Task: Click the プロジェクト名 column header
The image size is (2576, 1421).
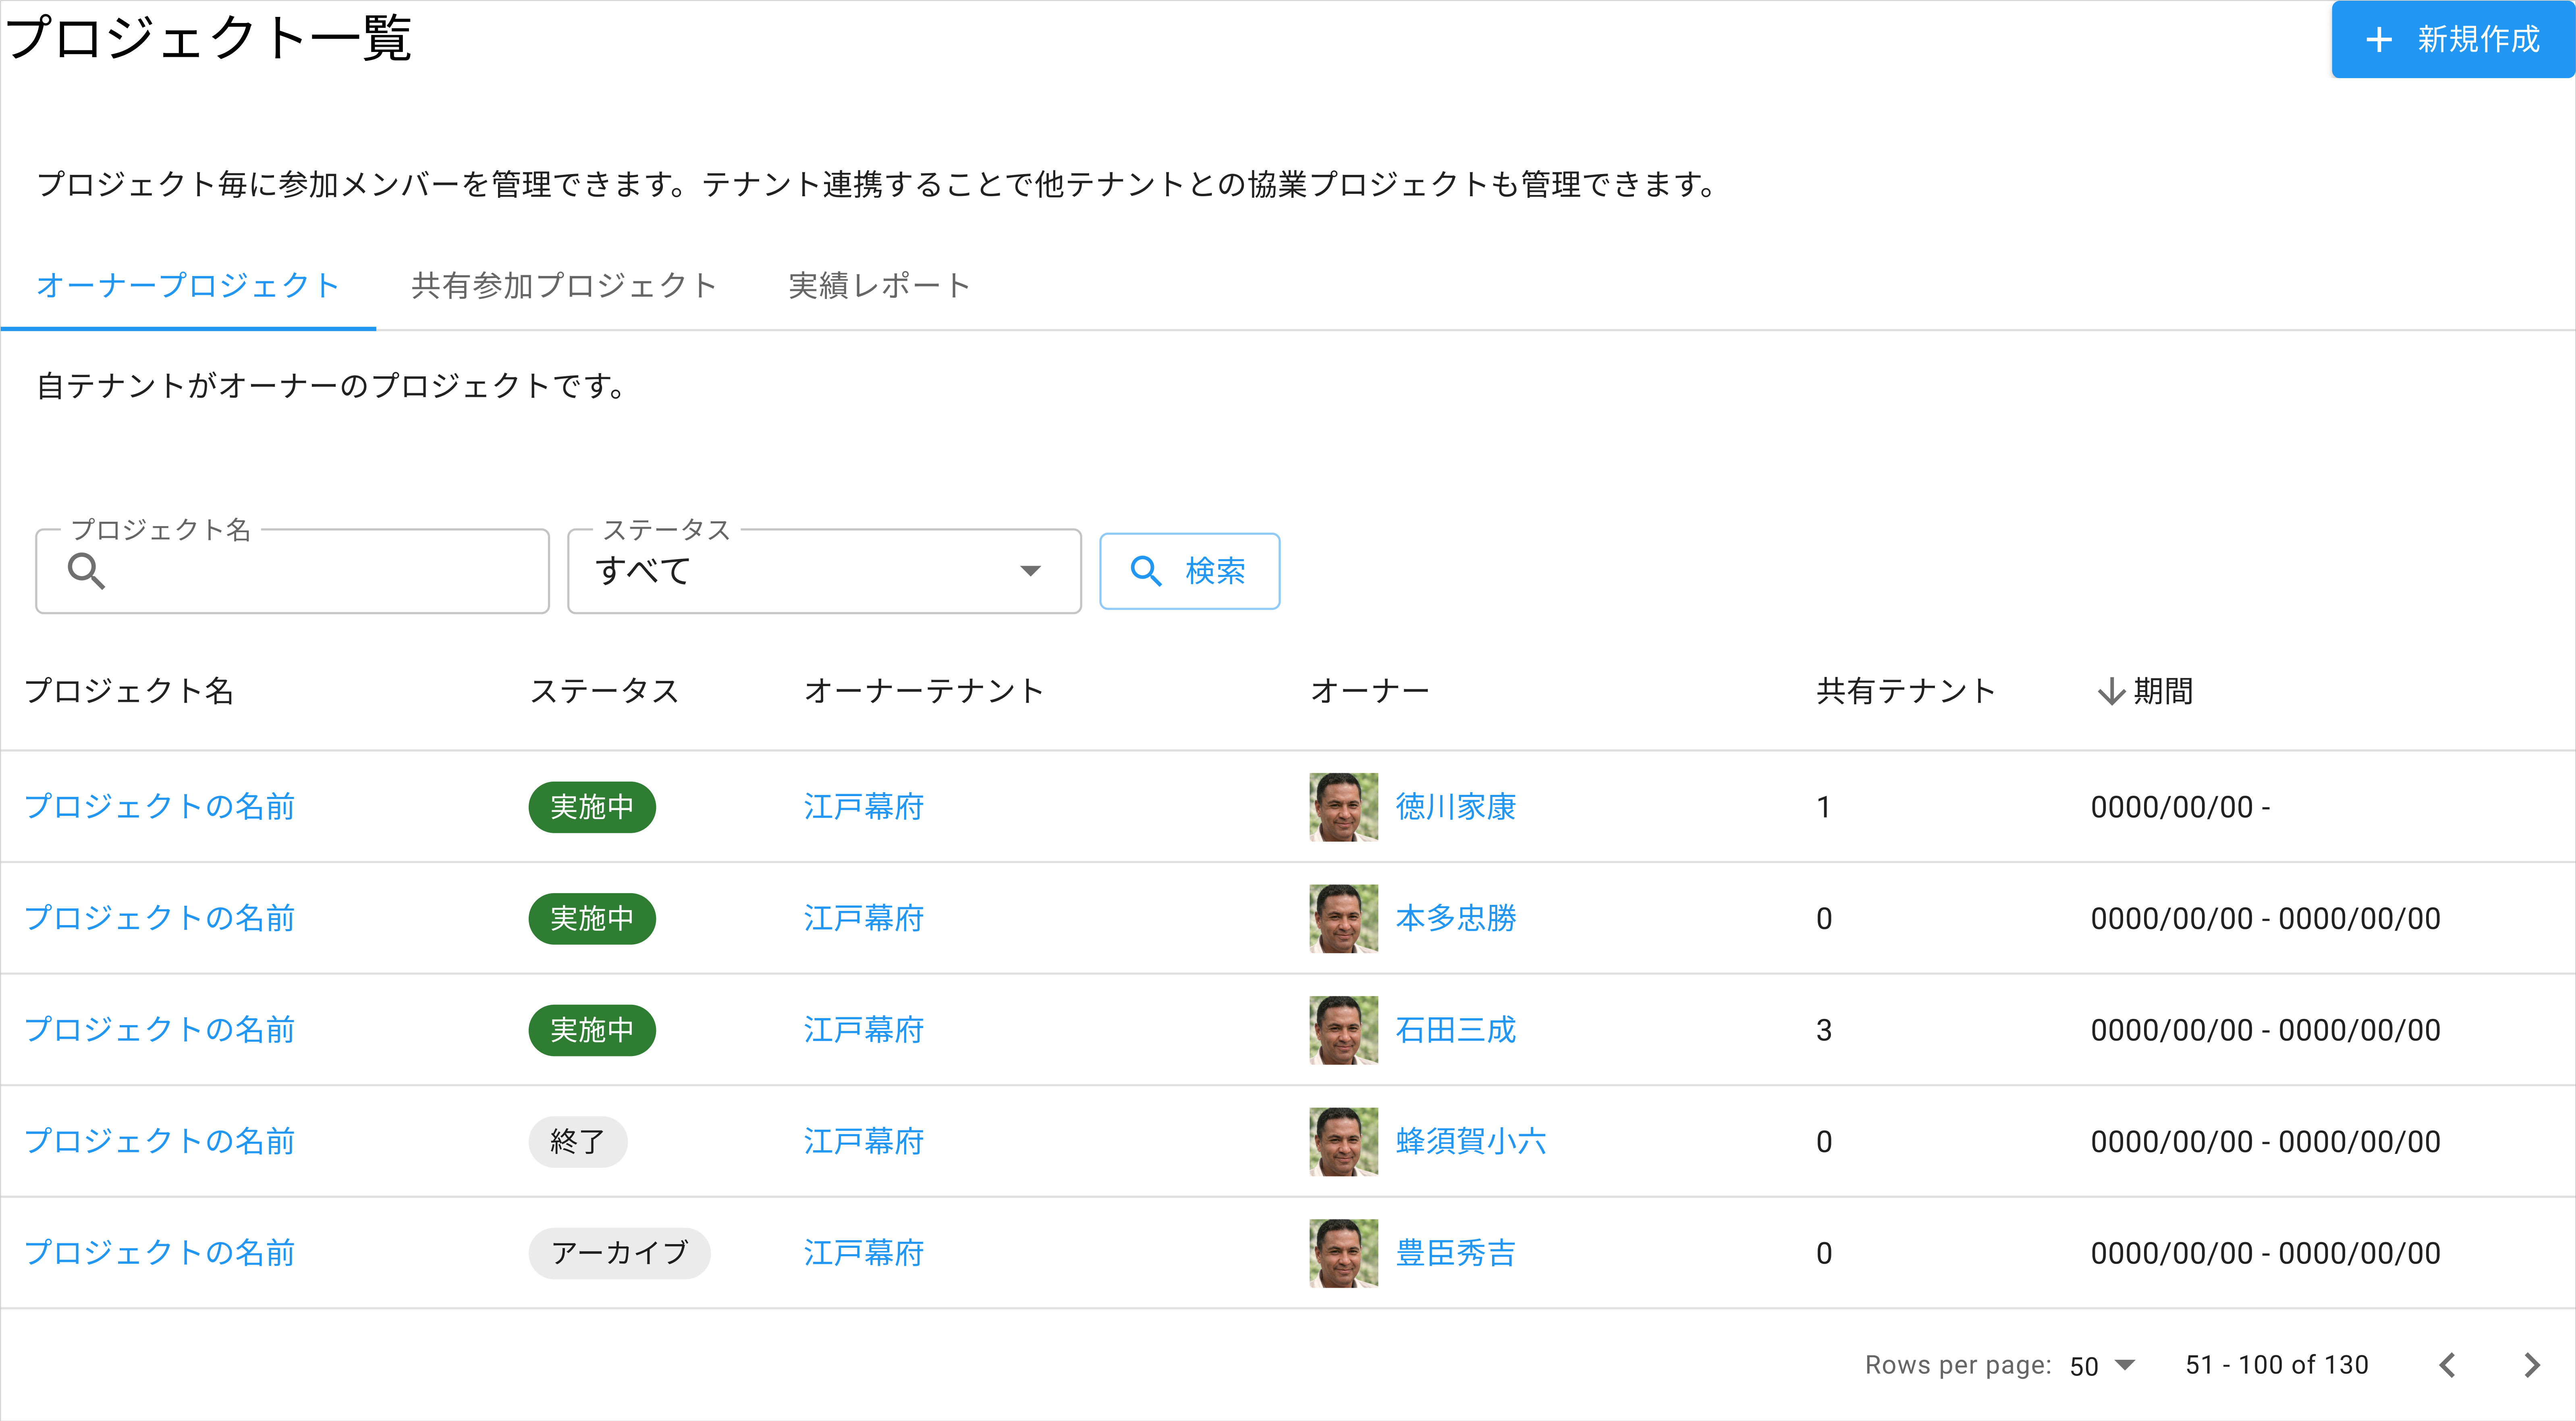Action: click(x=129, y=691)
